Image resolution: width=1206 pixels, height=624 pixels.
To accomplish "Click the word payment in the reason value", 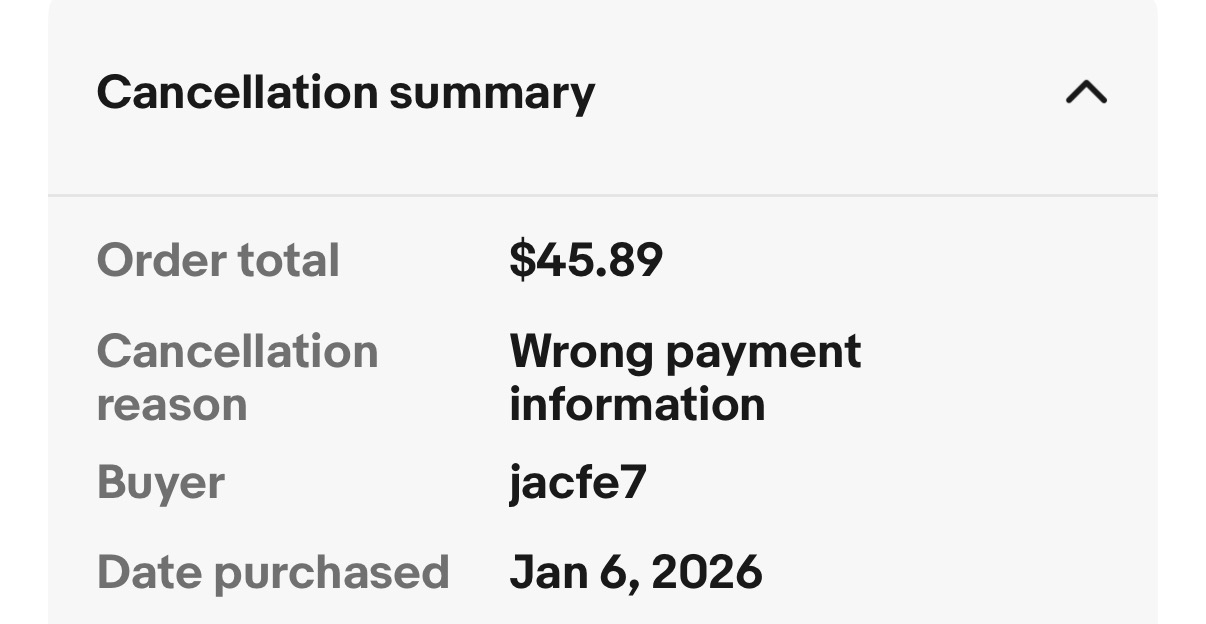I will (762, 352).
